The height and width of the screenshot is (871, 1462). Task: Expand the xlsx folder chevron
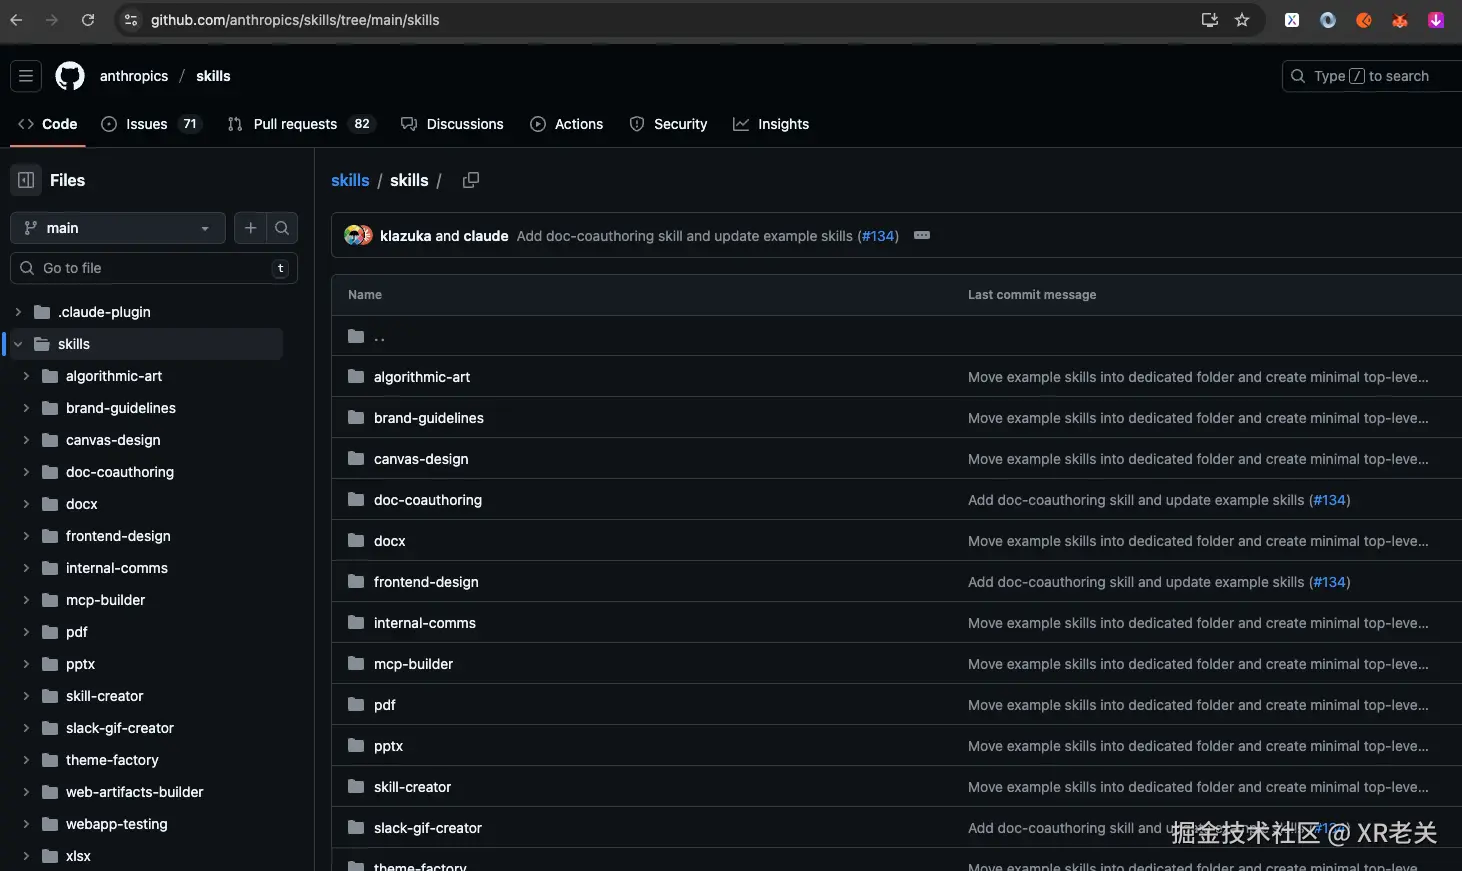click(26, 856)
